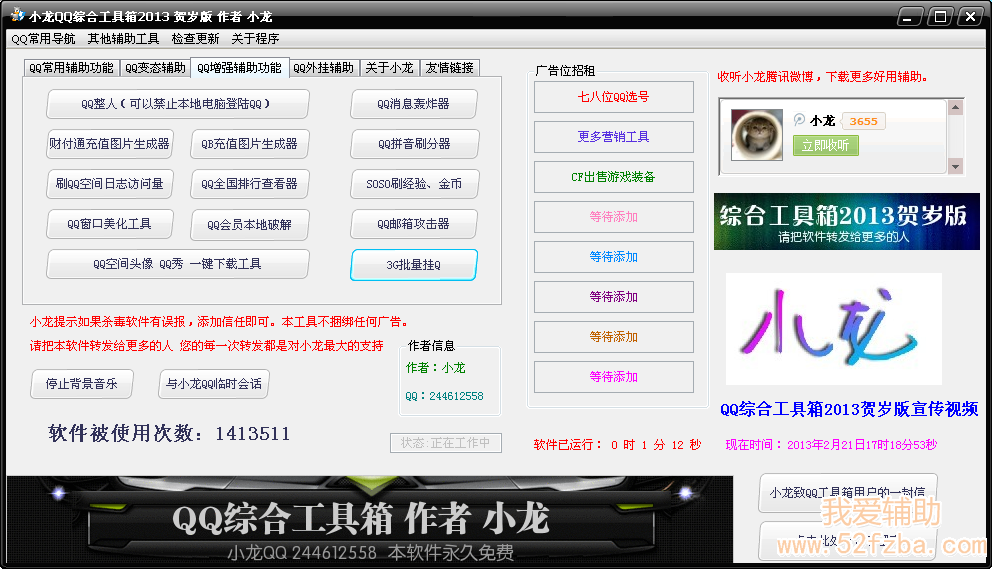Click CF出售游戏装备 ad button

click(x=614, y=177)
